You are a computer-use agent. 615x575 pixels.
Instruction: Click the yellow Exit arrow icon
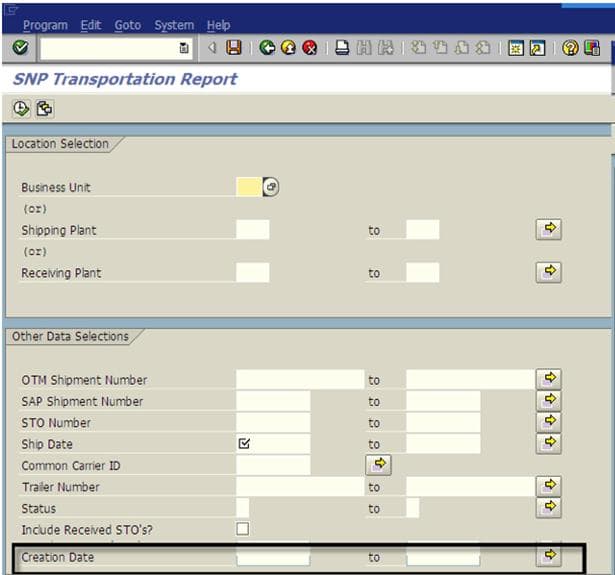[x=288, y=48]
